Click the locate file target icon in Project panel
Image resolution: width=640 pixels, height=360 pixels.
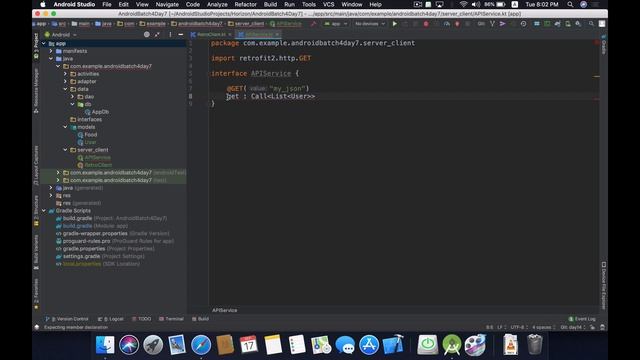coord(147,35)
